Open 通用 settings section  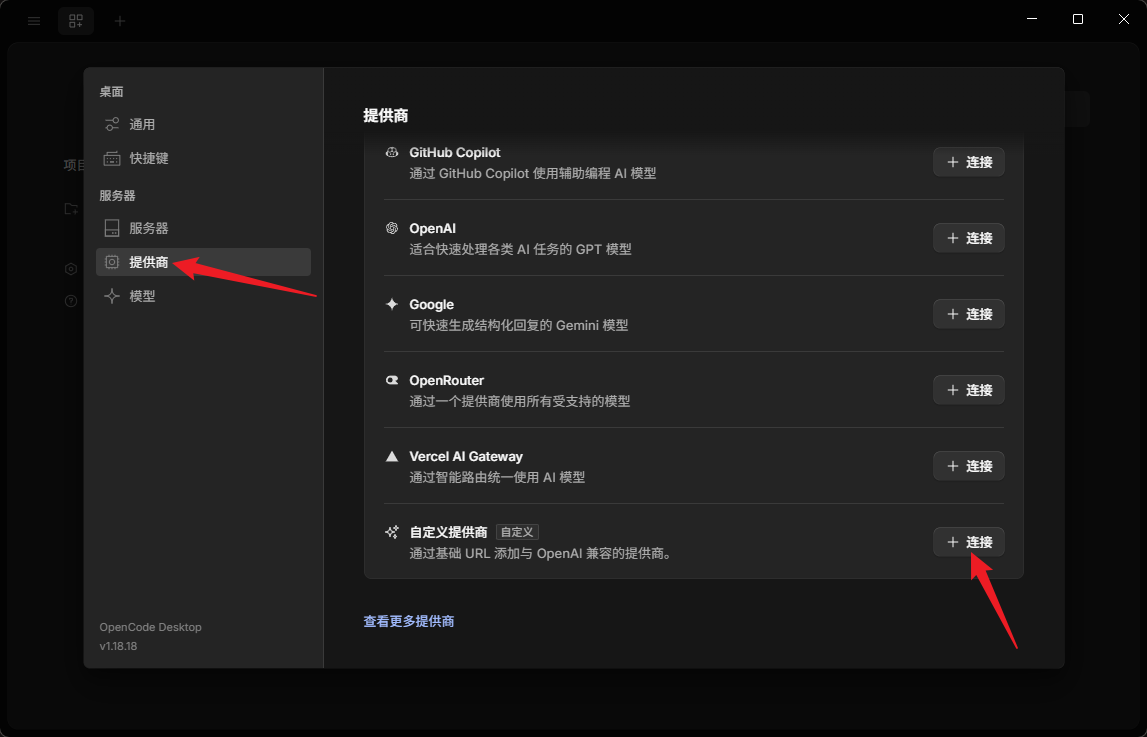point(203,124)
